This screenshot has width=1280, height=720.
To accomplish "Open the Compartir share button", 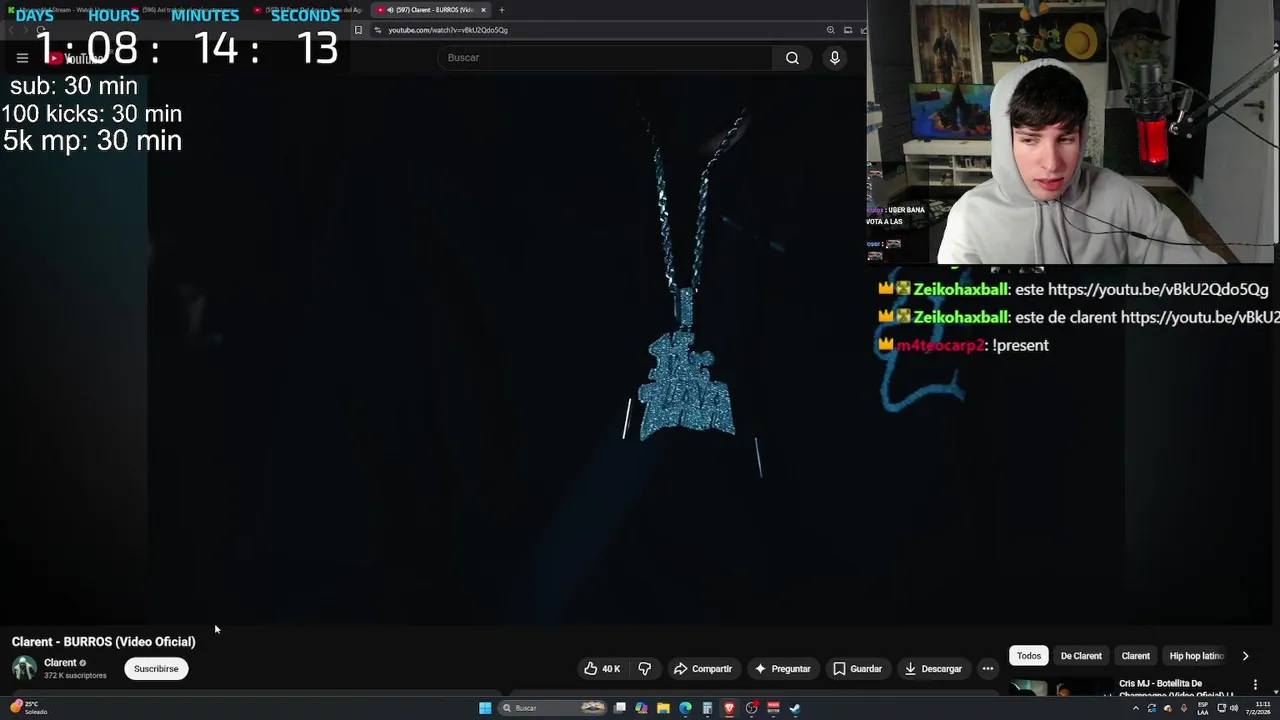I will tap(703, 669).
